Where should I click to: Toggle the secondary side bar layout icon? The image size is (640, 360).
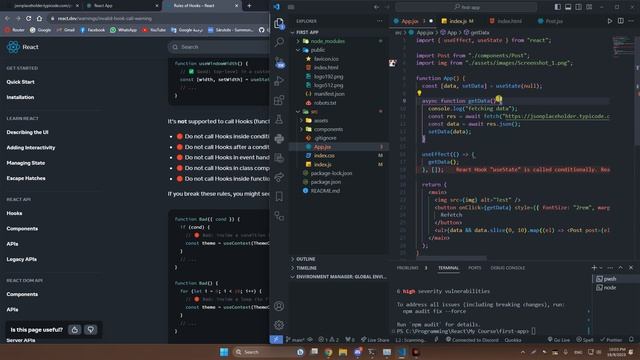(578, 7)
